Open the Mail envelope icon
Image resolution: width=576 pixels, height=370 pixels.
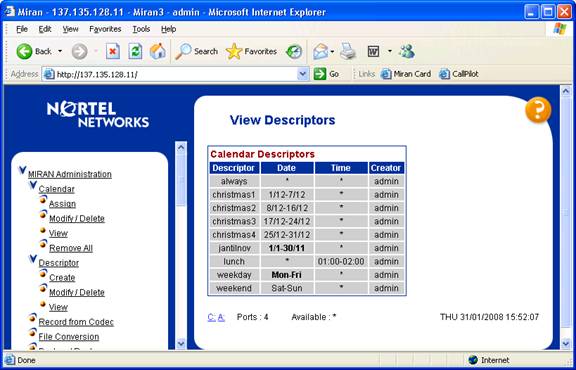tap(320, 51)
